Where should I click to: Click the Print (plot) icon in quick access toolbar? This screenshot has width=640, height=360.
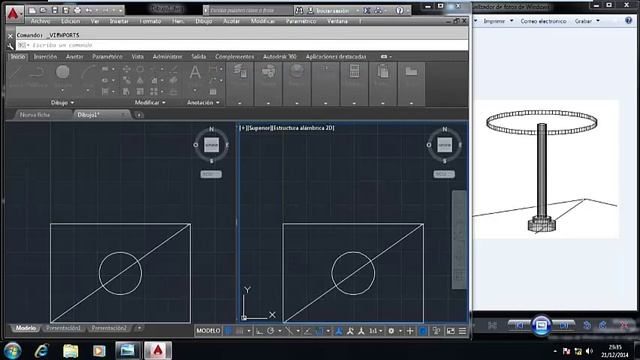(x=77, y=10)
